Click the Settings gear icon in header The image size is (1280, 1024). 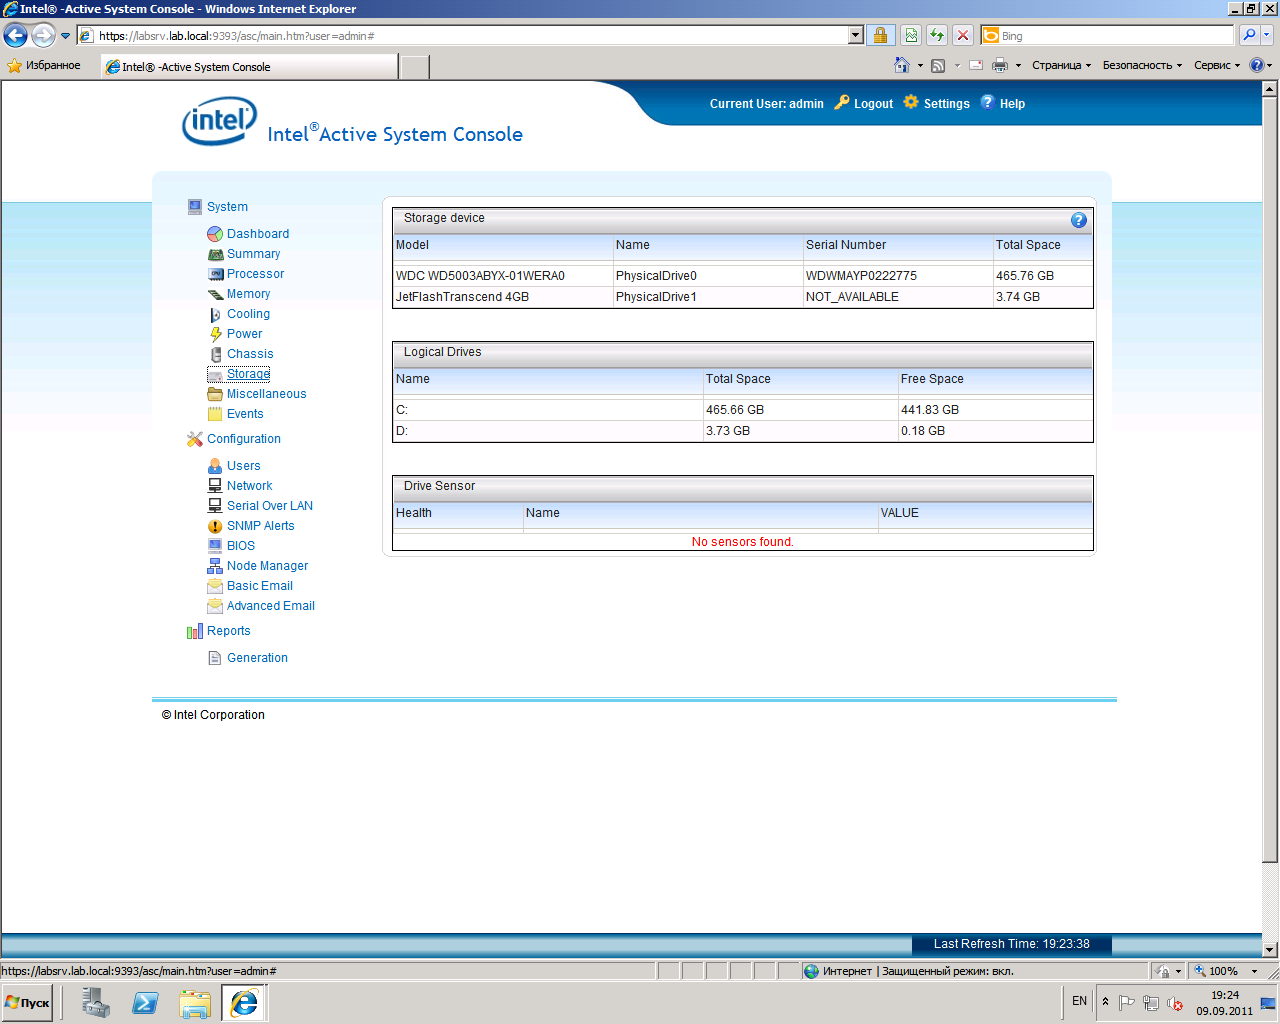click(911, 103)
